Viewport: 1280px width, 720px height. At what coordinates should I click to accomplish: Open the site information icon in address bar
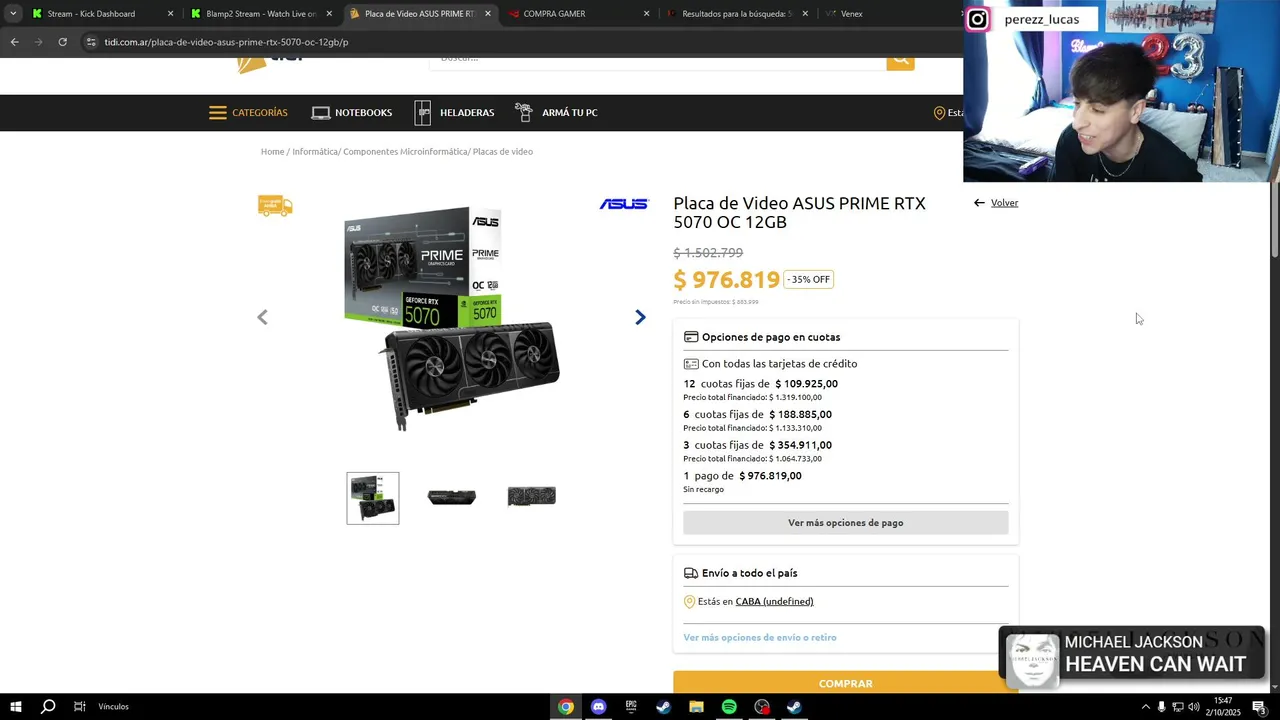[91, 42]
